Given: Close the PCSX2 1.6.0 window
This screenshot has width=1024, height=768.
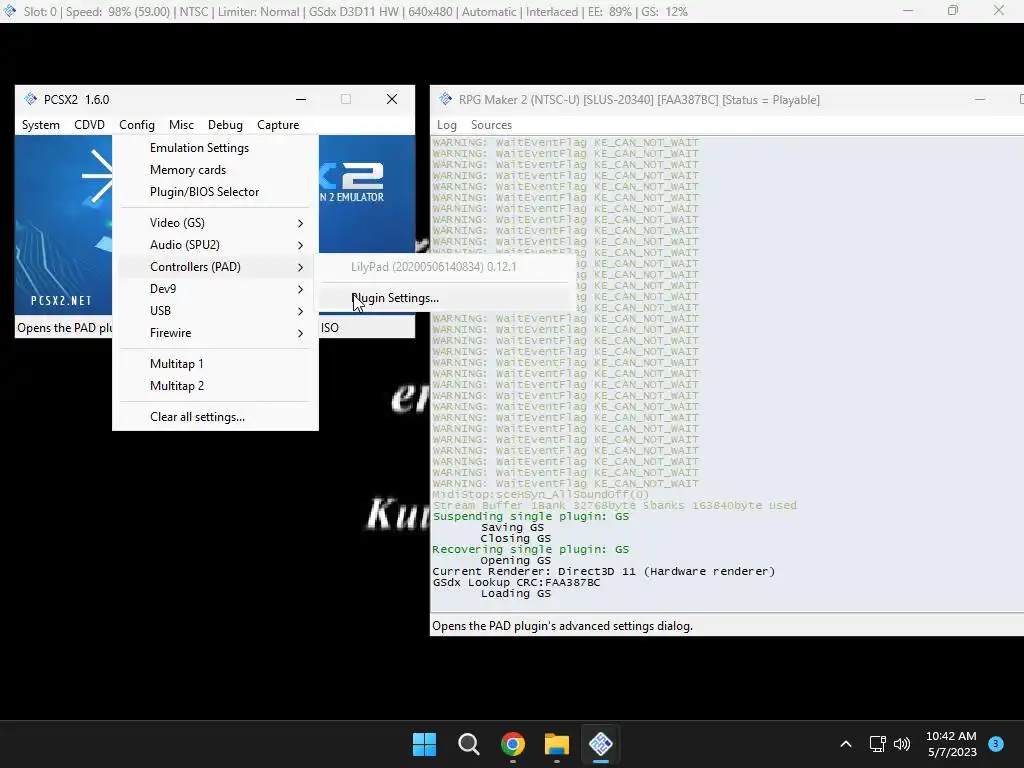Looking at the screenshot, I should pyautogui.click(x=392, y=99).
